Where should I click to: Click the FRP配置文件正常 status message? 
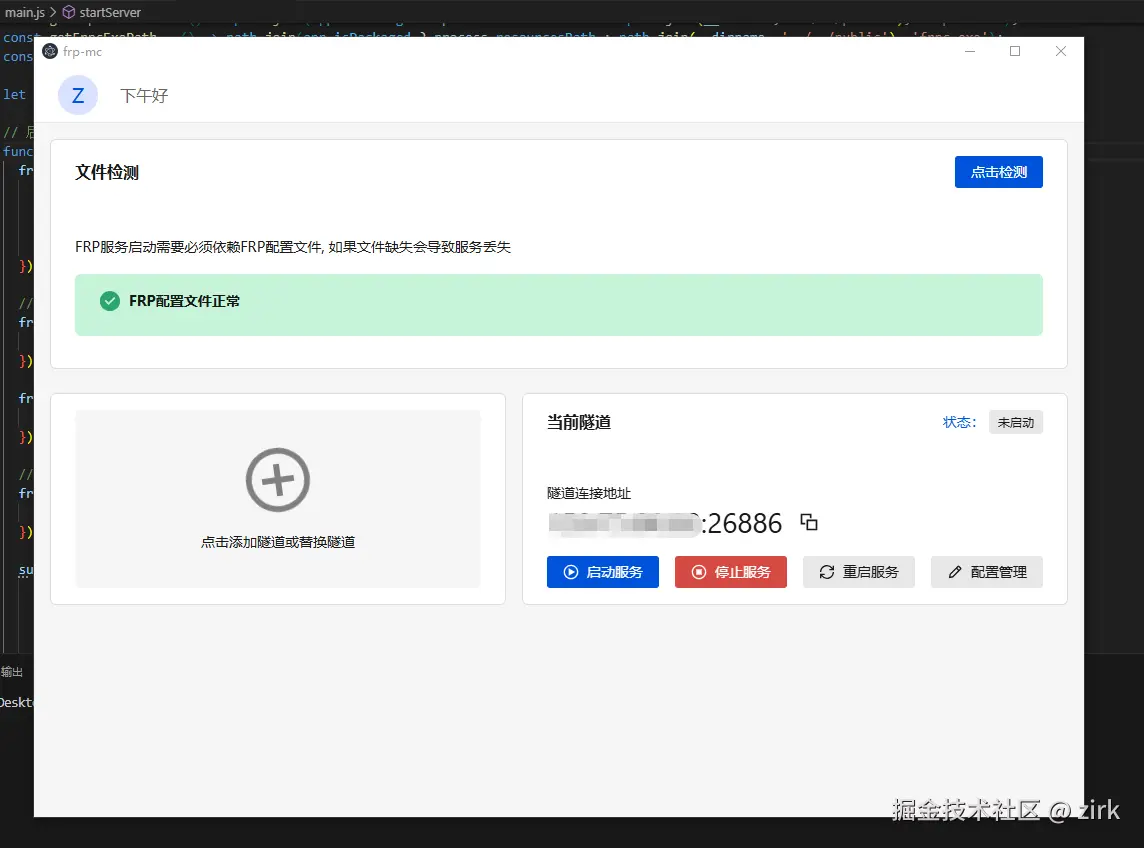[185, 301]
